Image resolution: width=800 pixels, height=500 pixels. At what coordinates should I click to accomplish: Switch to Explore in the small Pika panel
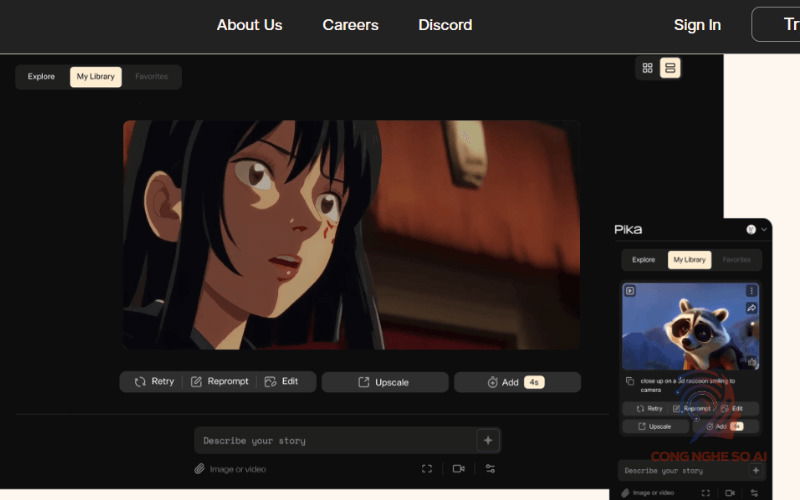643,260
